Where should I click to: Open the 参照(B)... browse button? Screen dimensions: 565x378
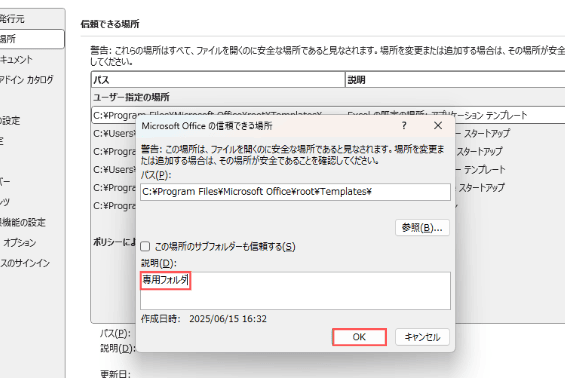click(422, 228)
